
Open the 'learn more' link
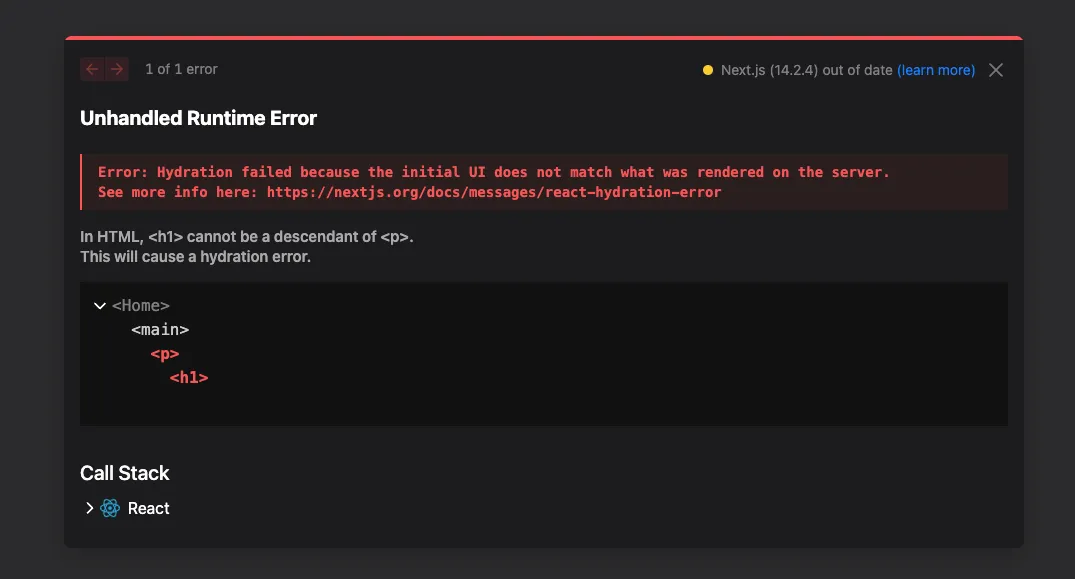point(936,70)
